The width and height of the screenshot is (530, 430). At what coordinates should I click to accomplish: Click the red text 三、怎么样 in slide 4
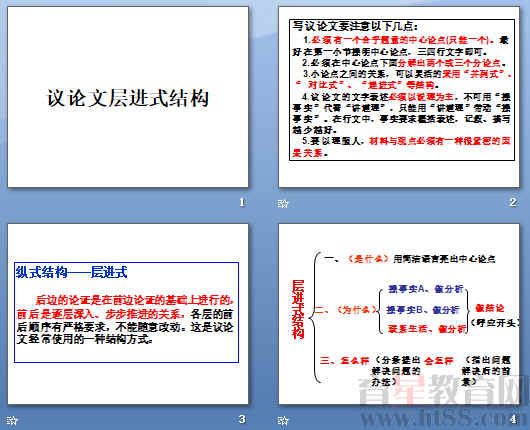click(344, 361)
